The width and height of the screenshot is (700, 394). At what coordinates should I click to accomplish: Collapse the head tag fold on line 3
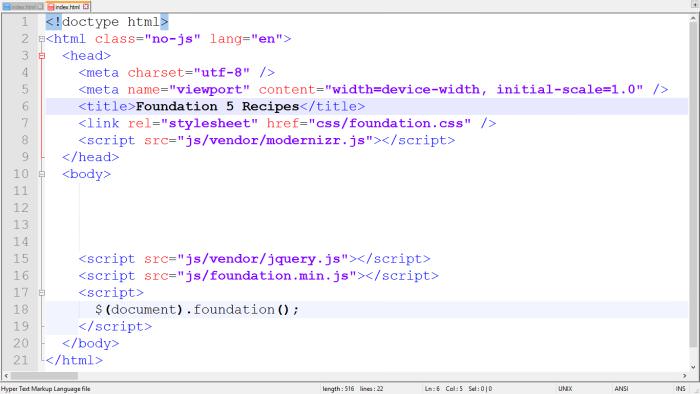42,56
